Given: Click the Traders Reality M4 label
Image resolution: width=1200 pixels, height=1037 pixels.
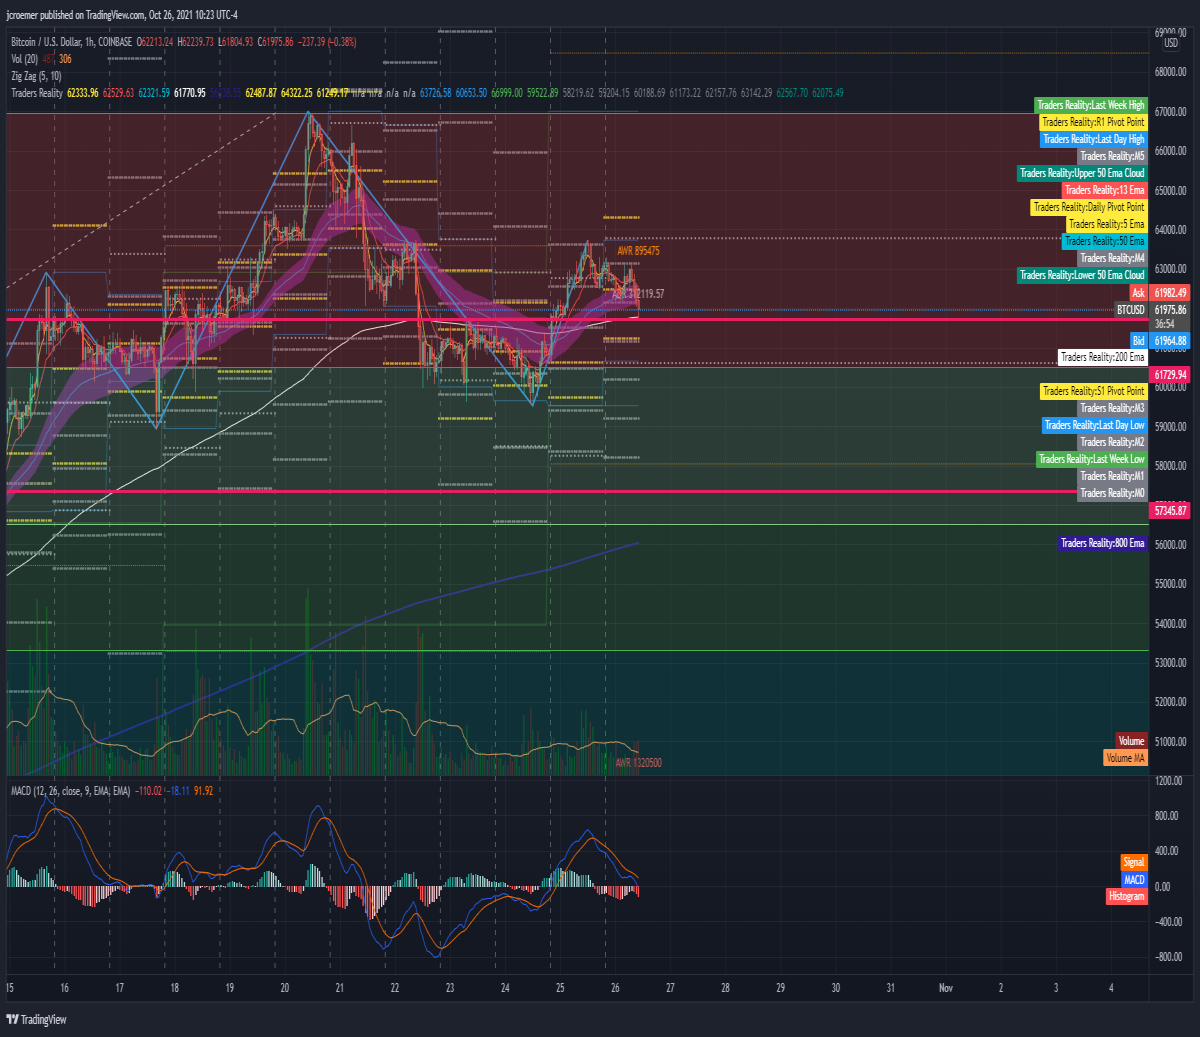Looking at the screenshot, I should (1113, 258).
